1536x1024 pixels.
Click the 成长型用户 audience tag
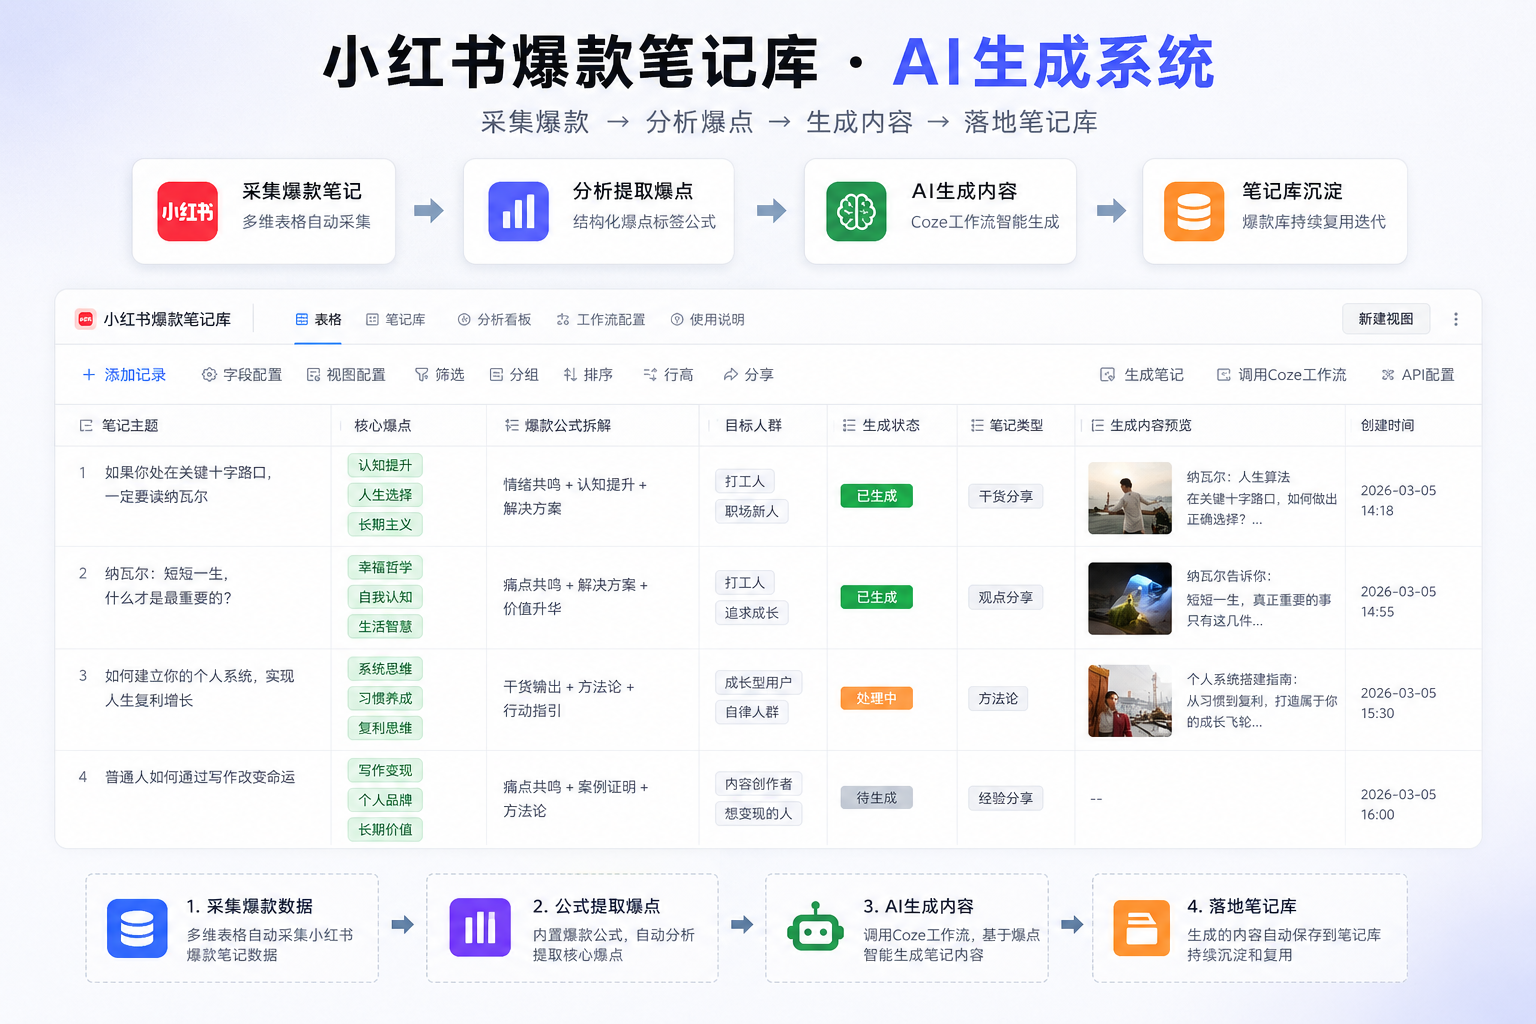[758, 682]
